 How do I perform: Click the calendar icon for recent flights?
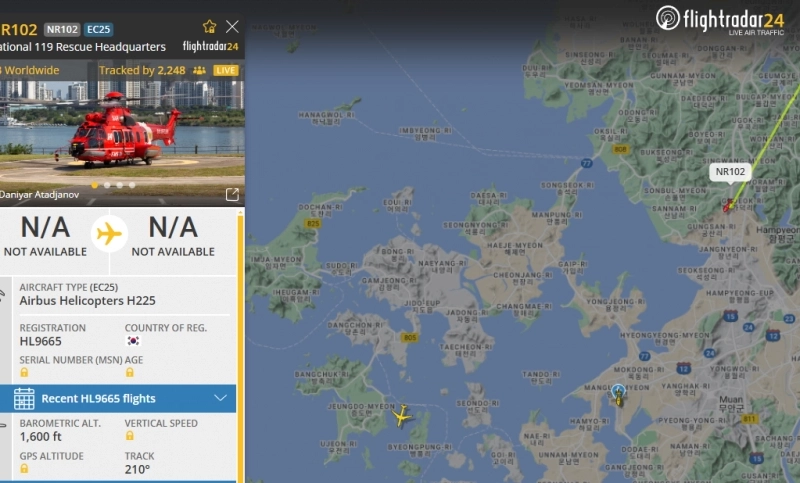click(24, 398)
